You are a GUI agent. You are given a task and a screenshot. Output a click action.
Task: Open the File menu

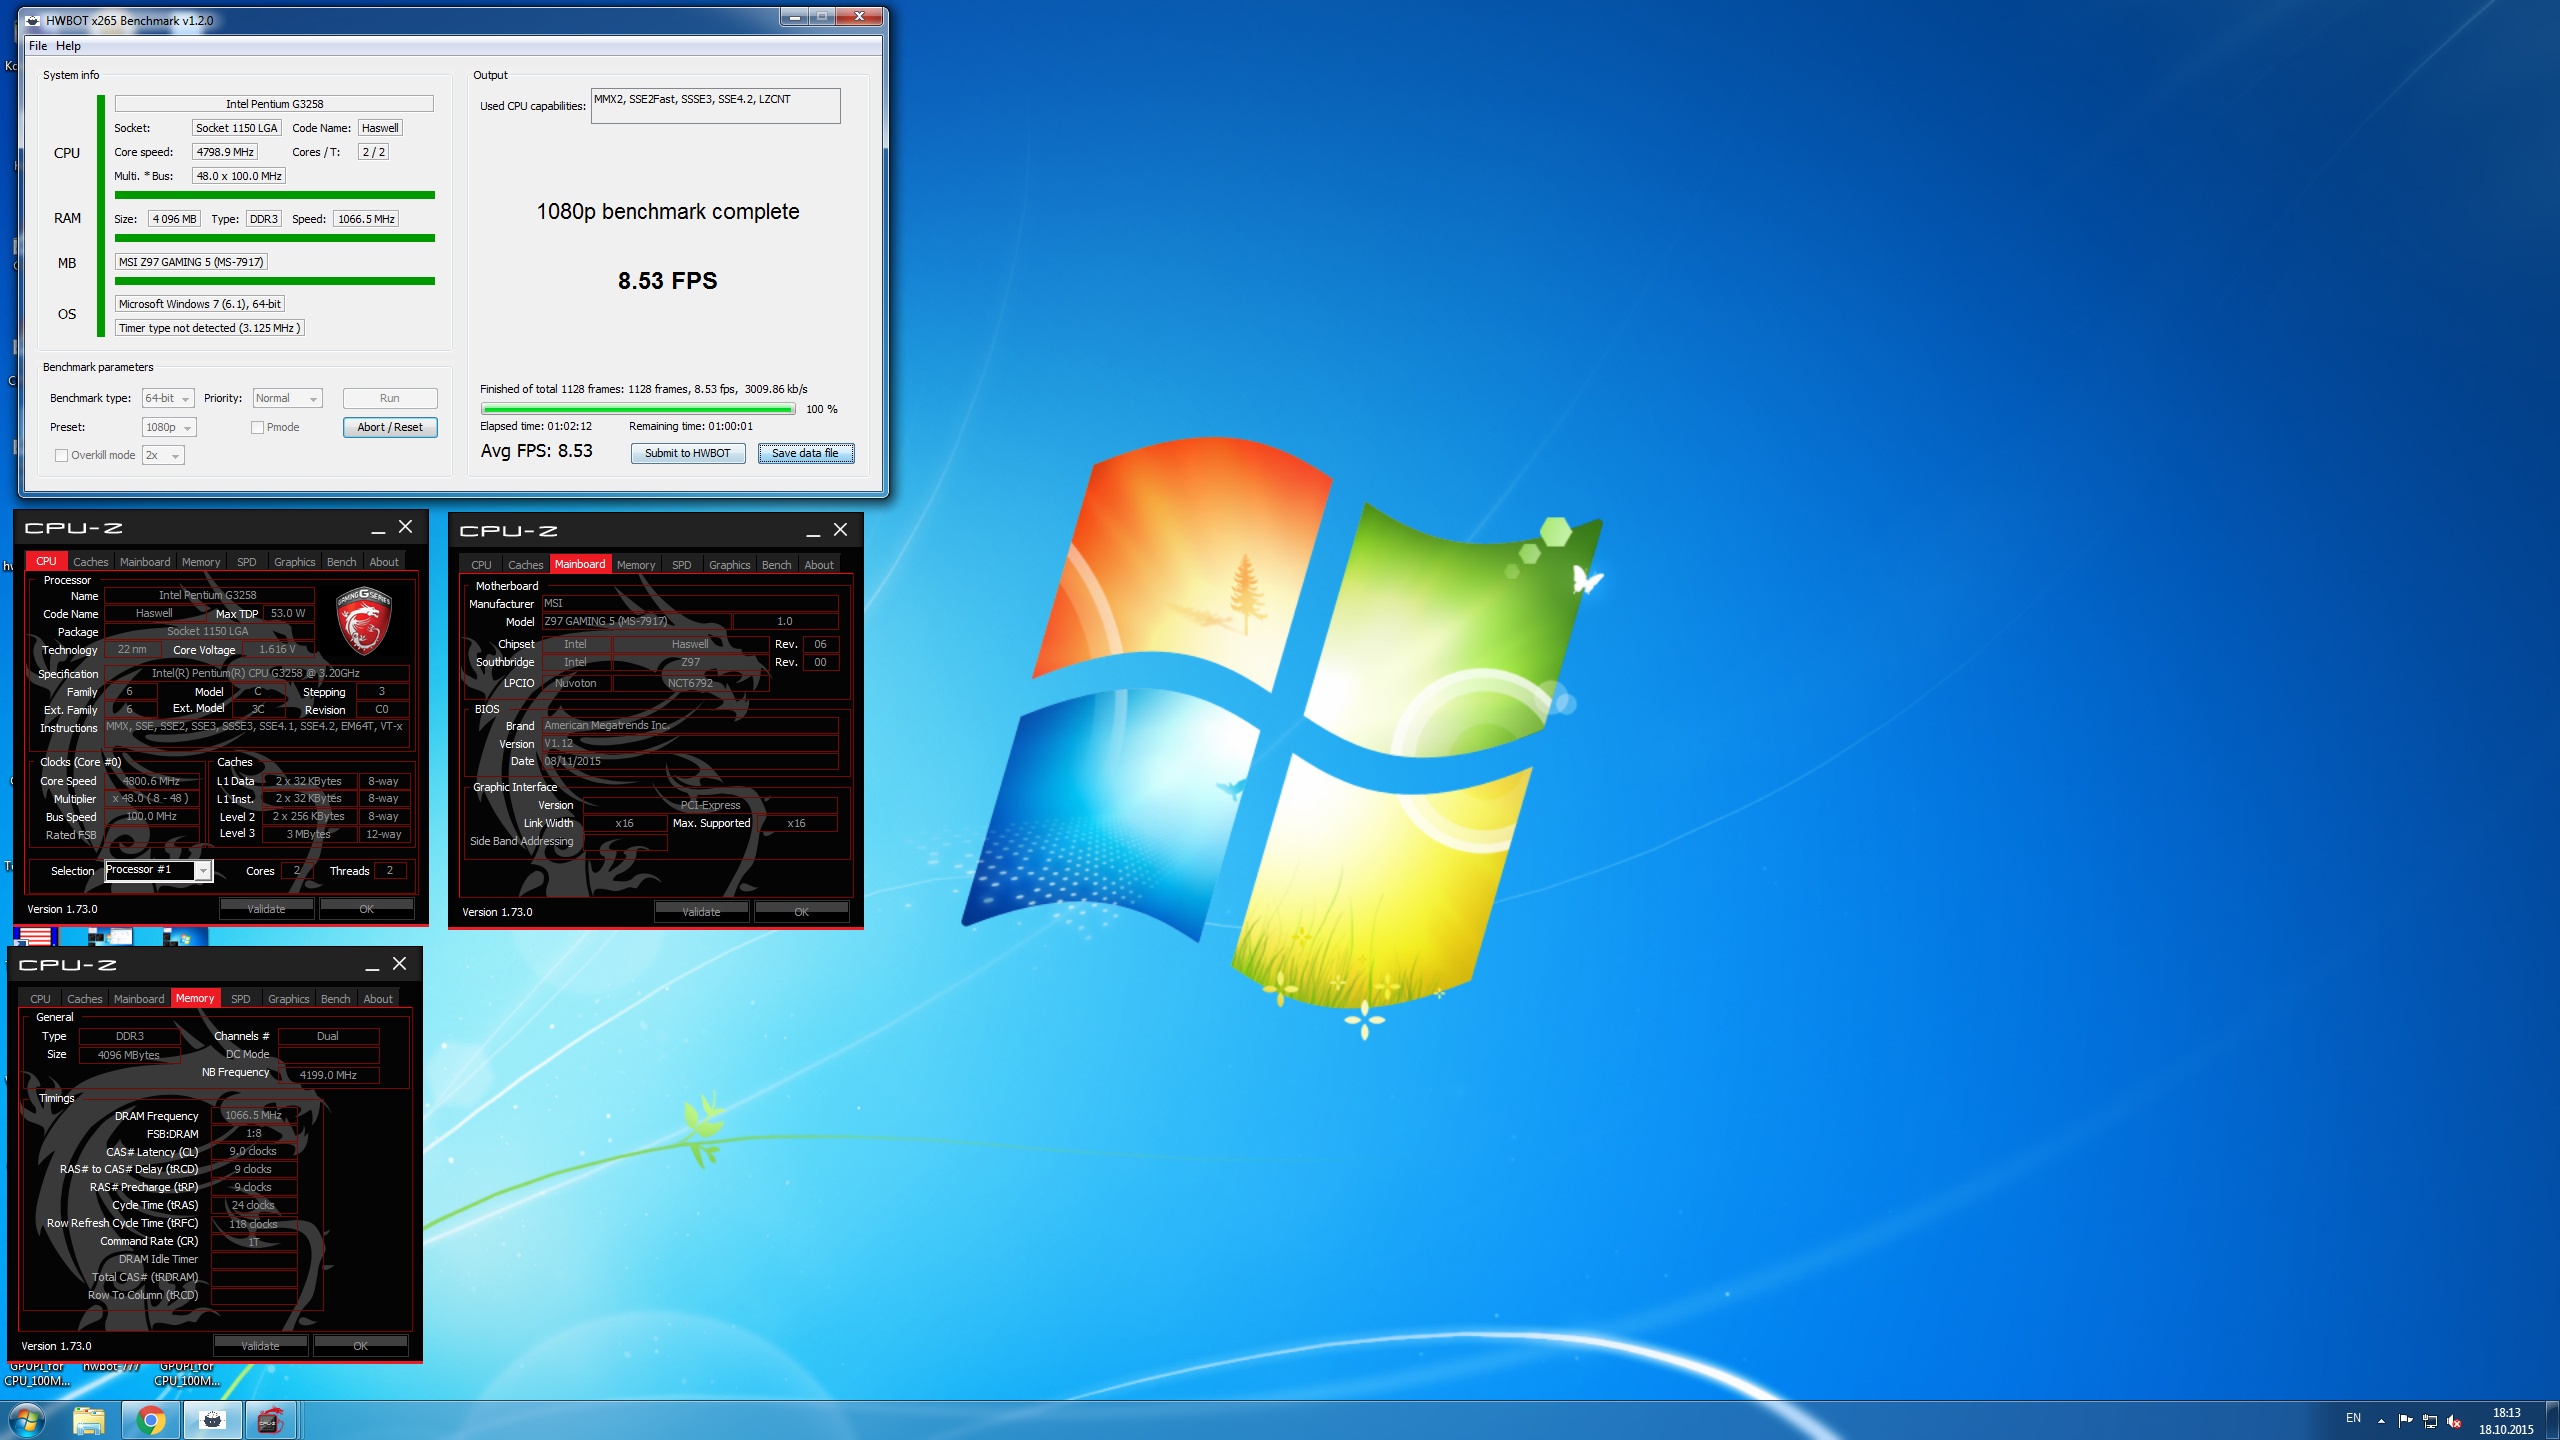click(x=38, y=46)
